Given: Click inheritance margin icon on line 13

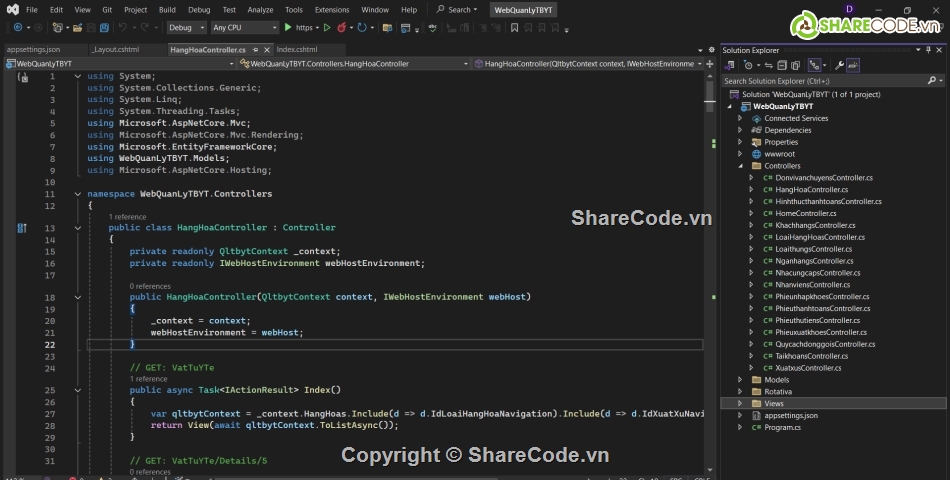Looking at the screenshot, I should (22, 228).
